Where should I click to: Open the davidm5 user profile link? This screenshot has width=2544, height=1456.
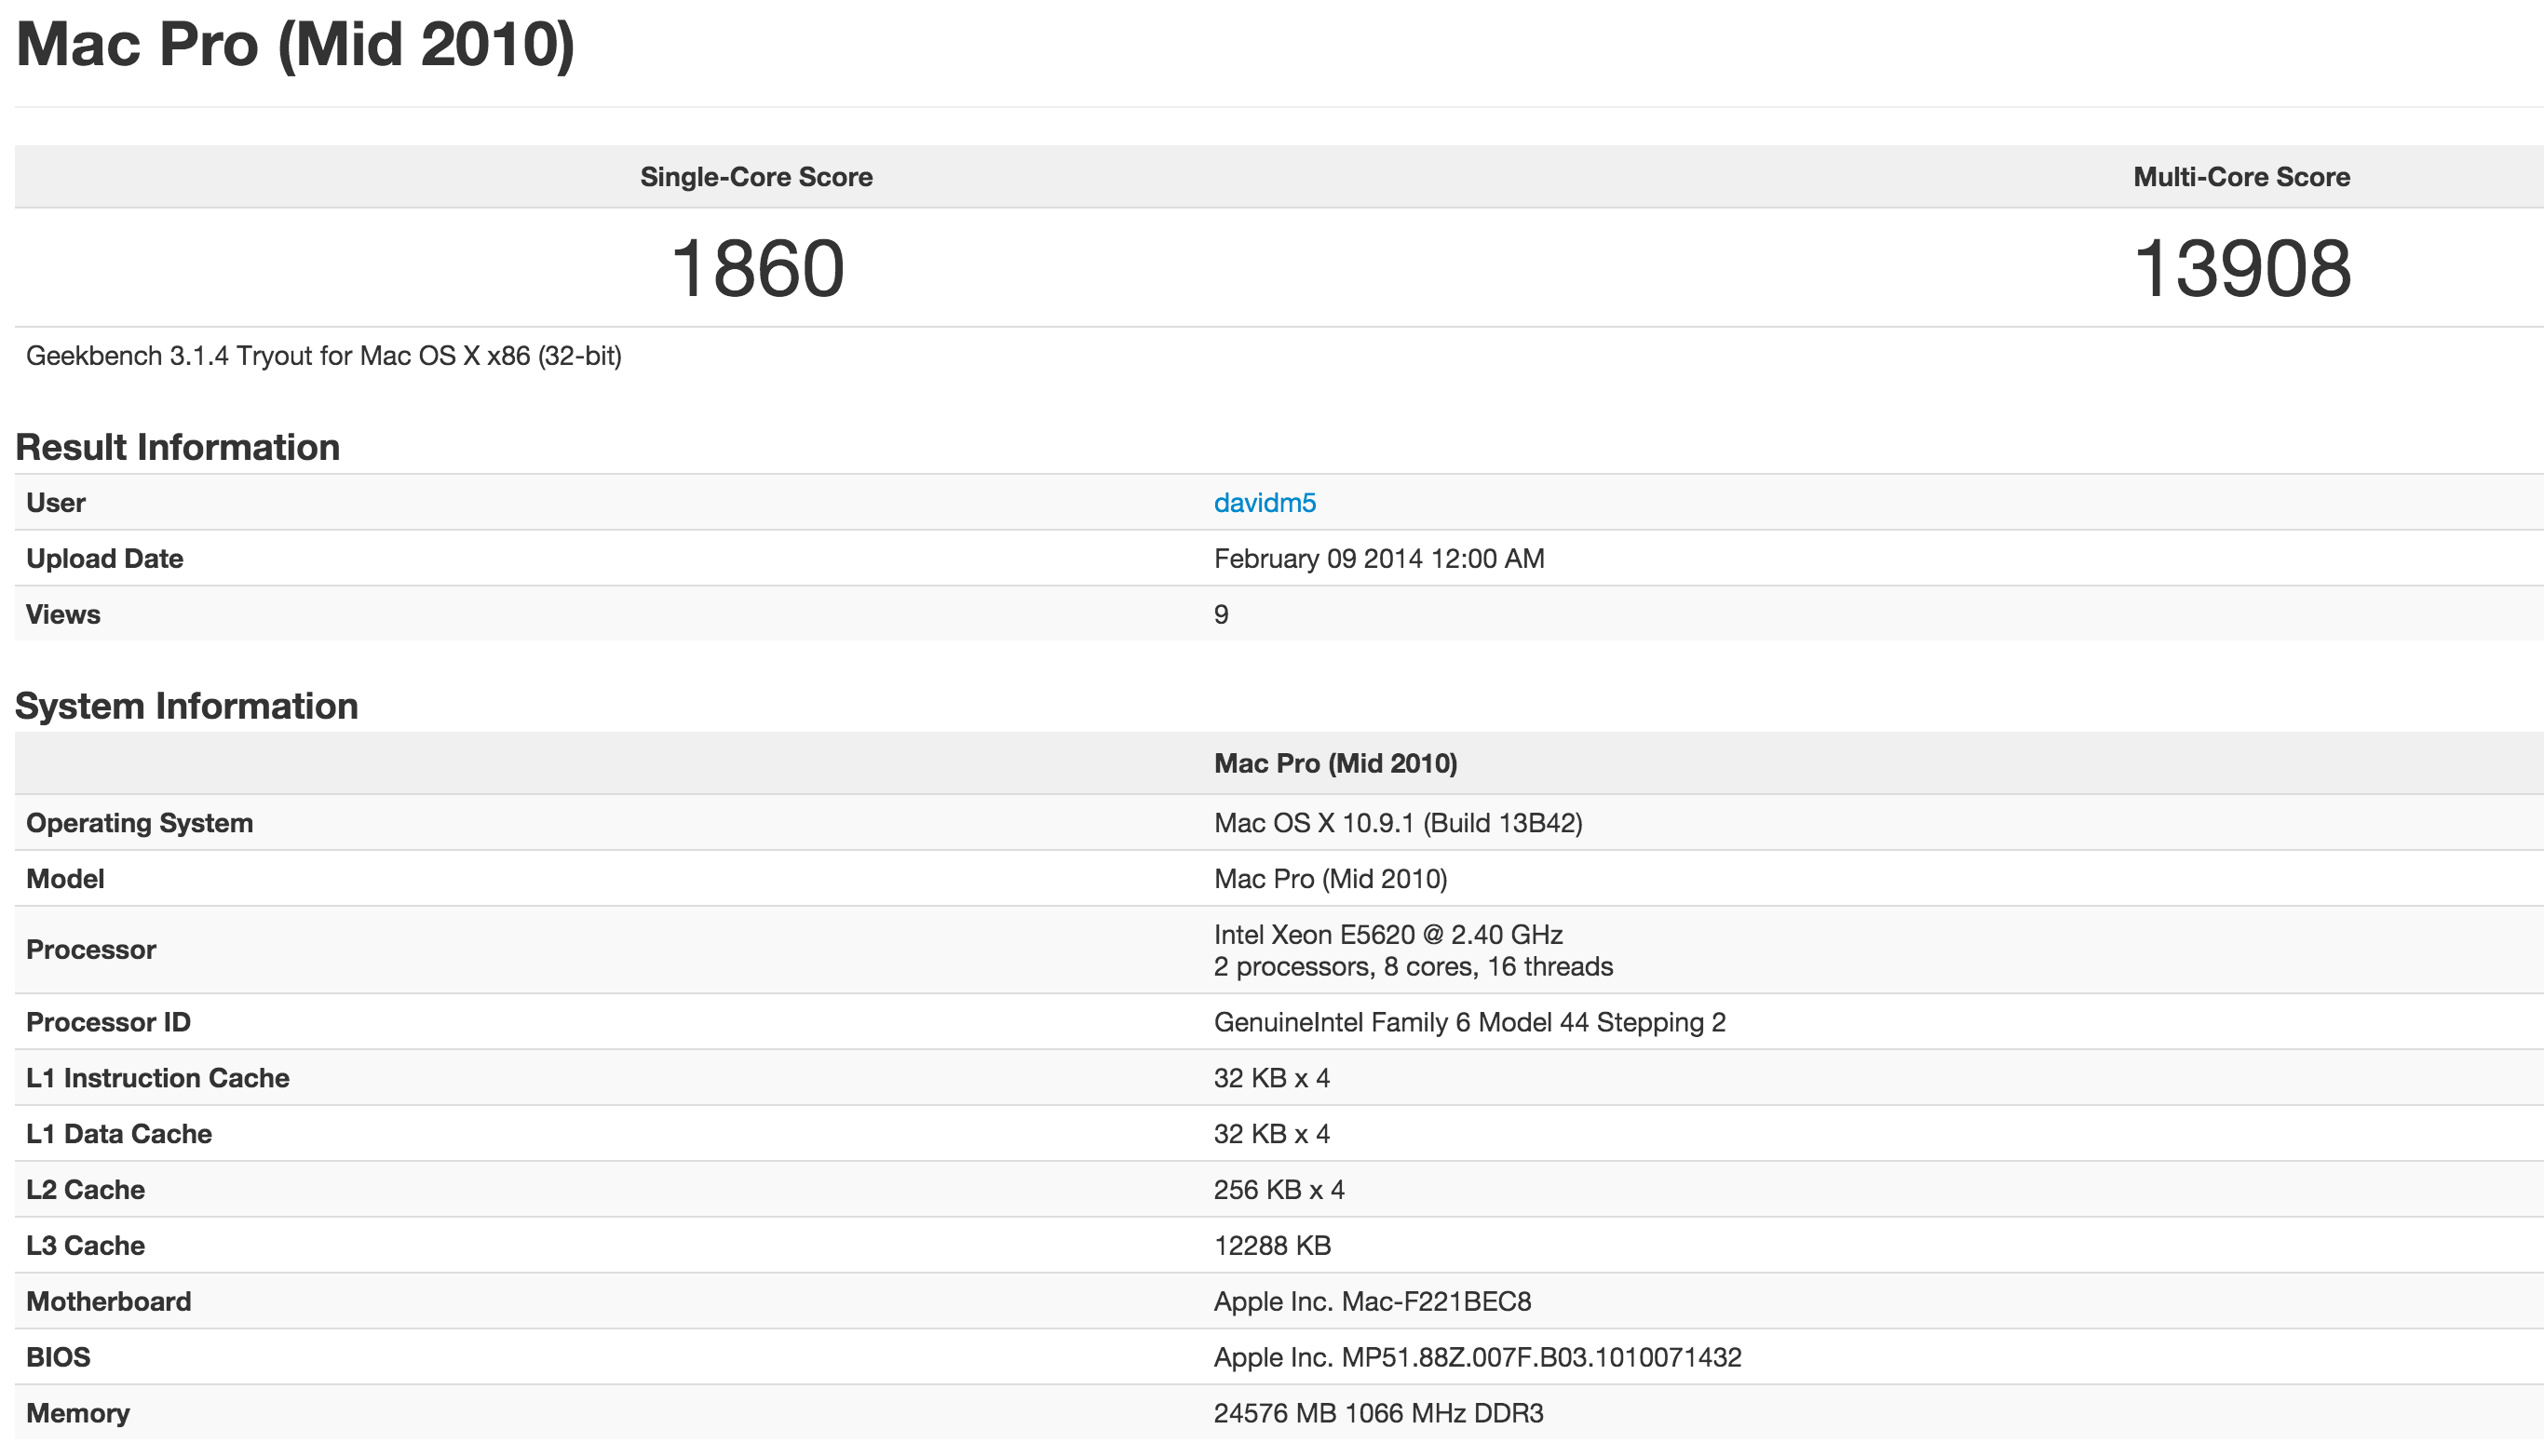tap(1264, 503)
